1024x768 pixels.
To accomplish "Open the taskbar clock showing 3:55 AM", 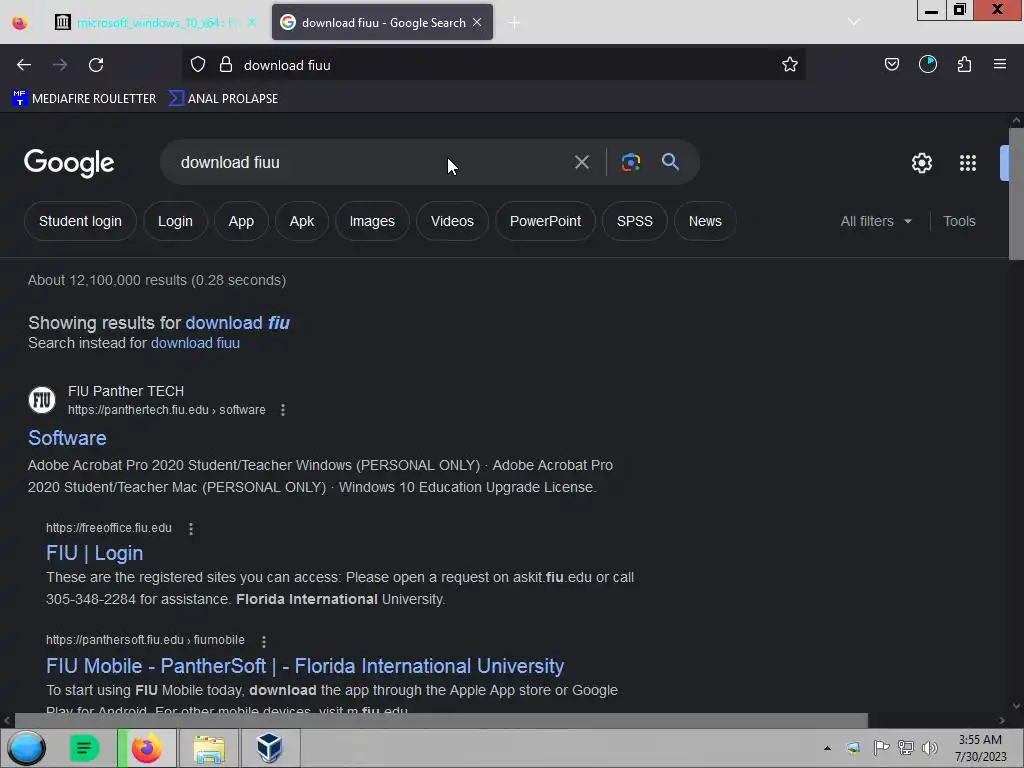I will [980, 748].
